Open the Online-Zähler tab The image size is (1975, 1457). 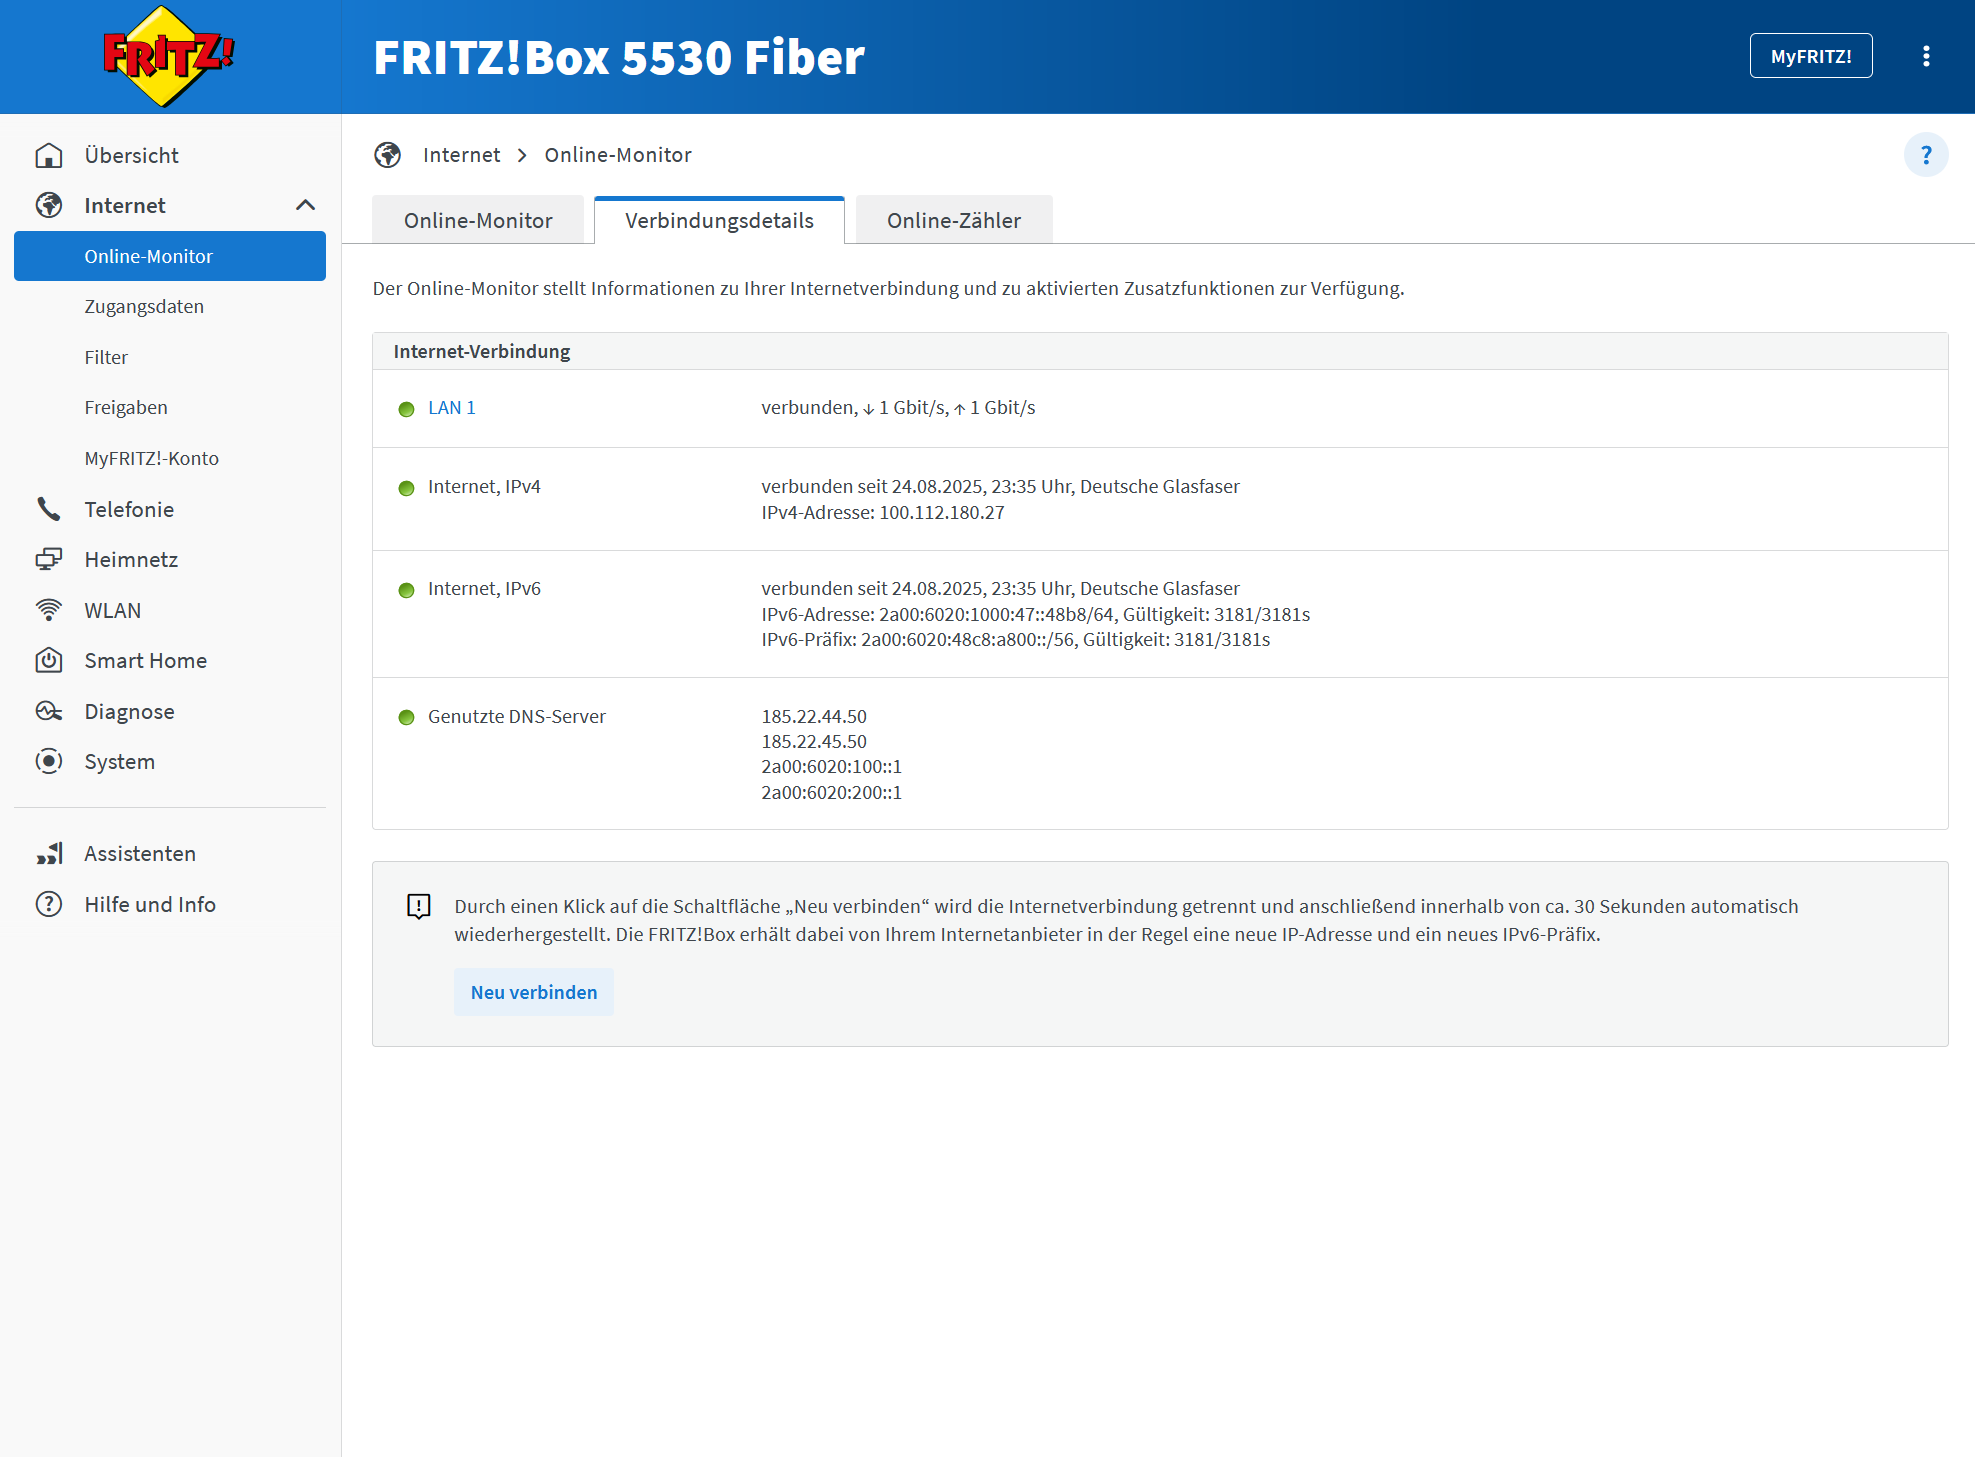(954, 220)
